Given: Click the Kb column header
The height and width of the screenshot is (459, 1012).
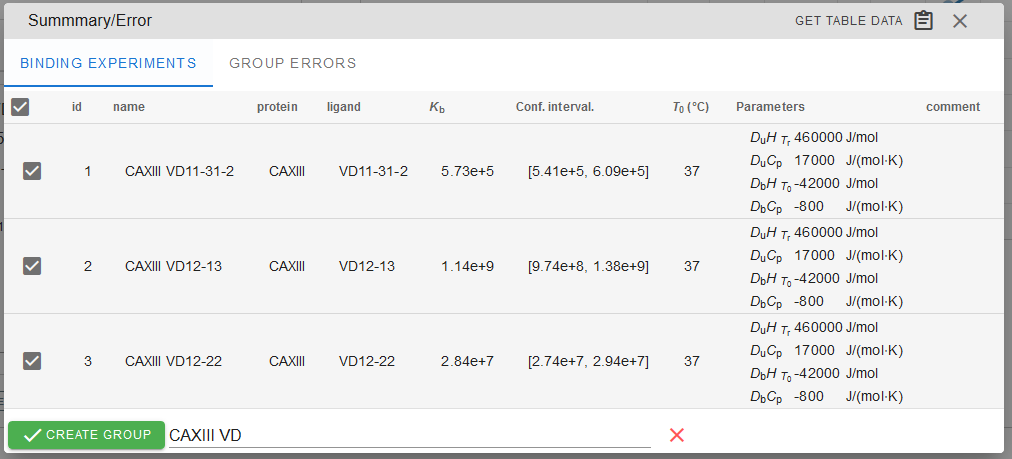Looking at the screenshot, I should point(437,107).
